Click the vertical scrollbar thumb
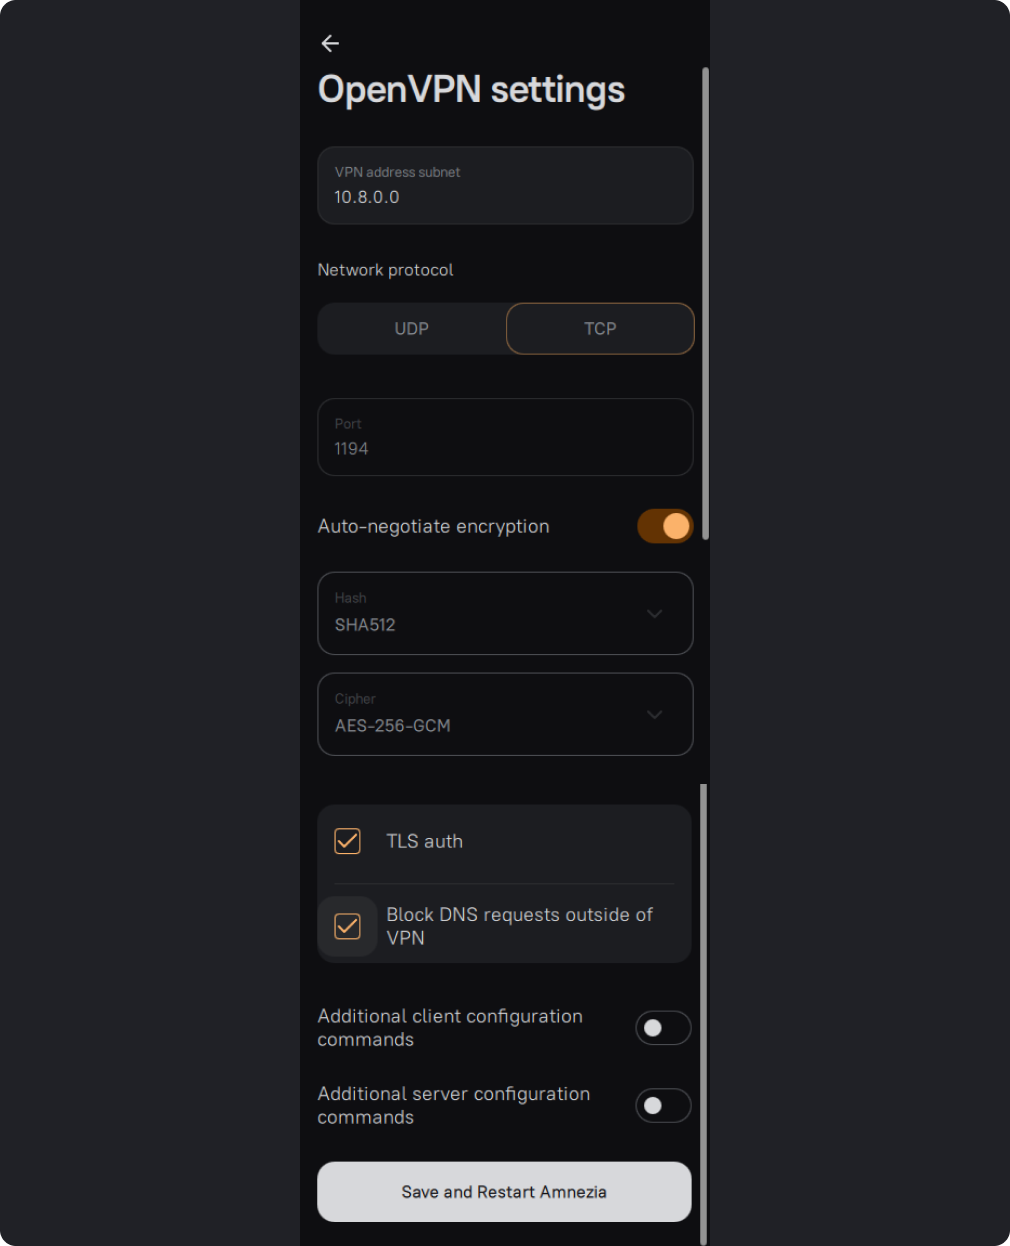The image size is (1010, 1246). coord(706,300)
